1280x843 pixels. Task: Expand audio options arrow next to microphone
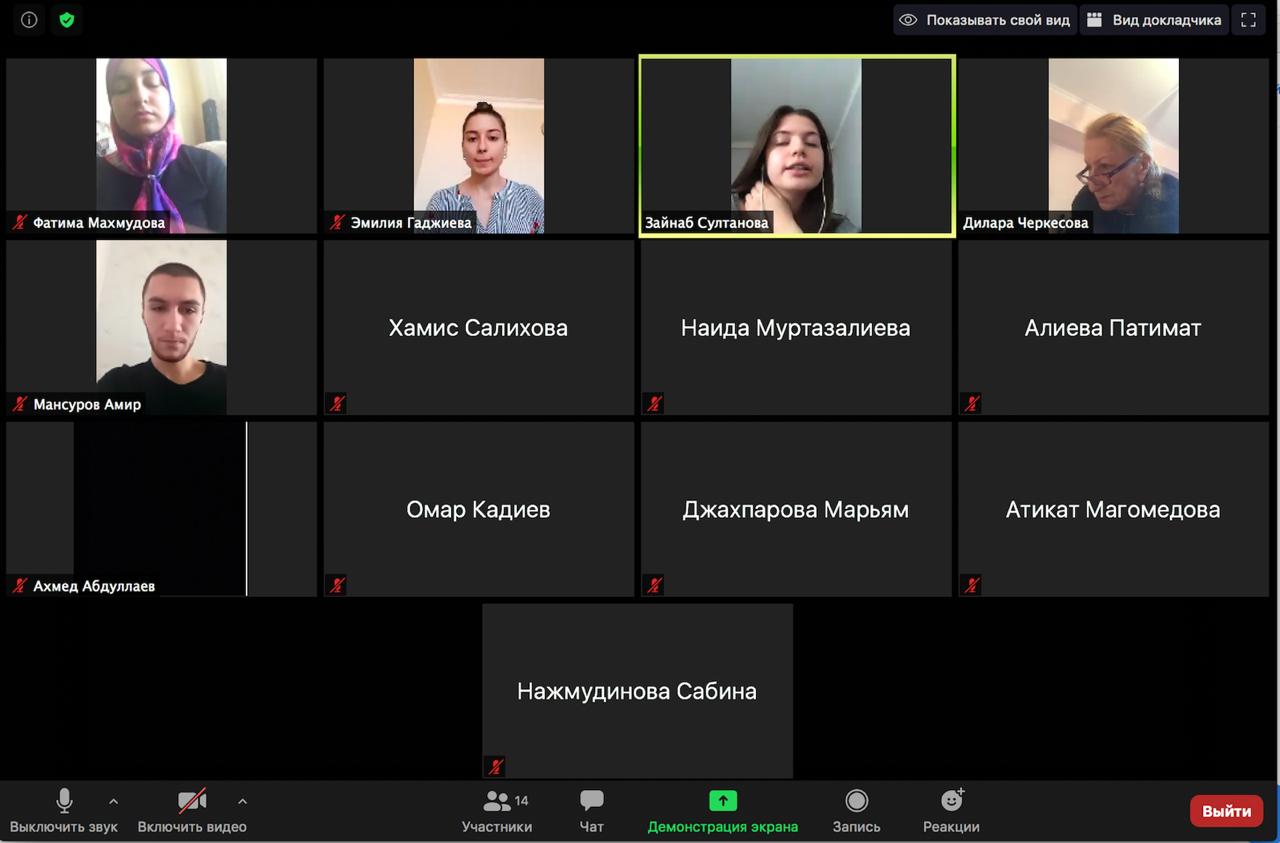point(113,801)
